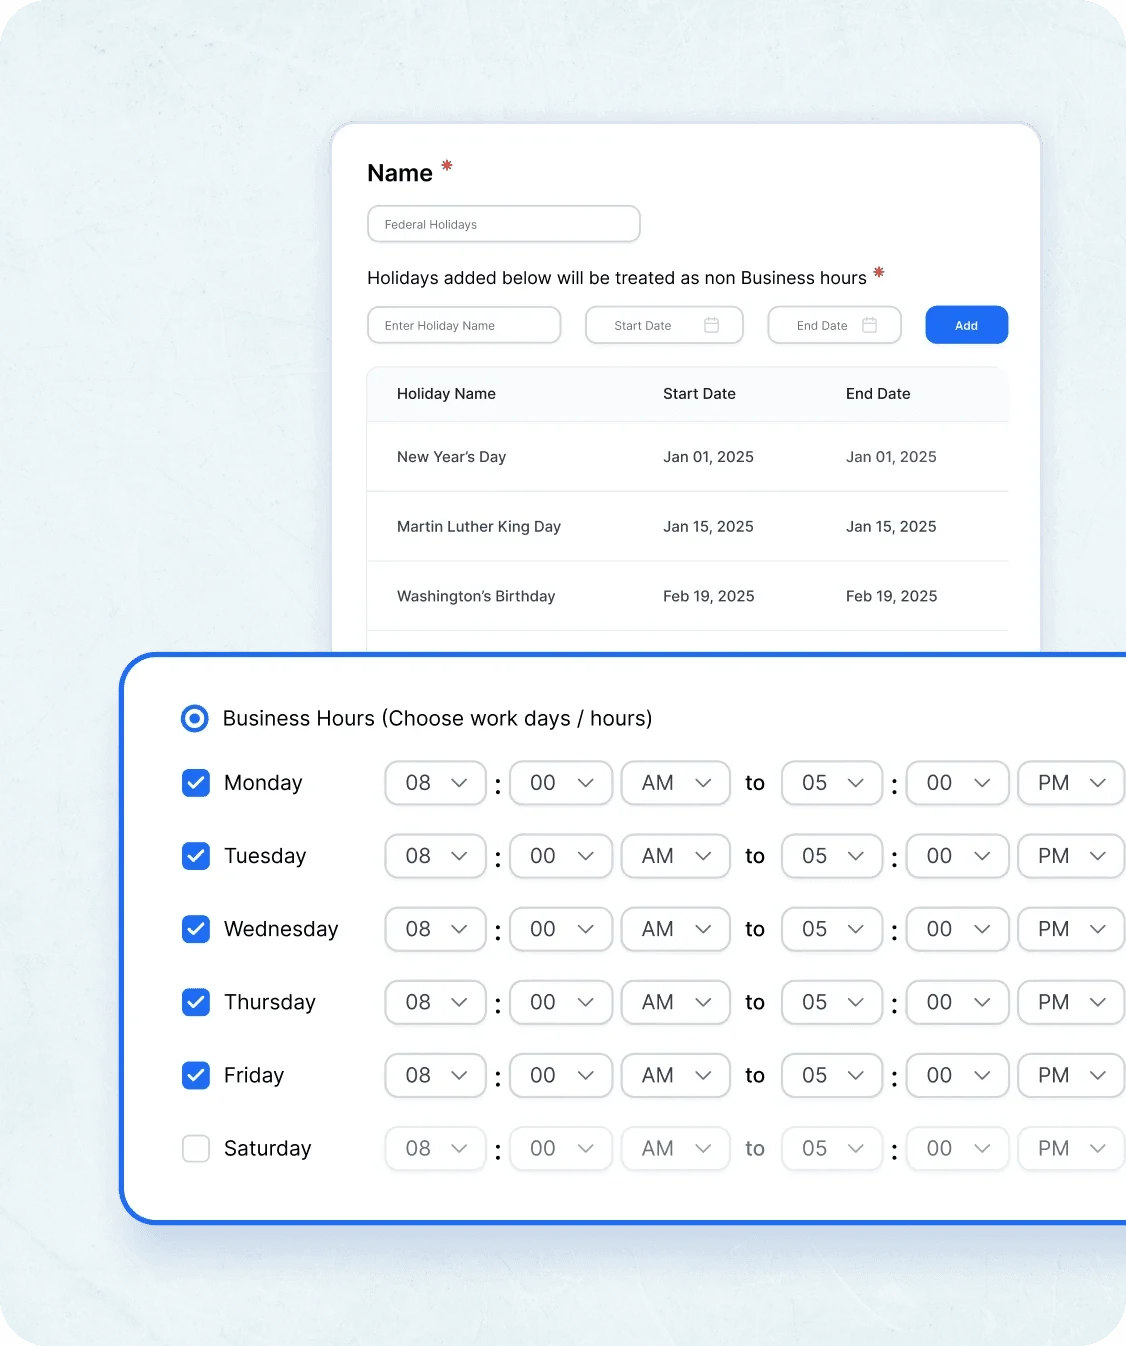Open Thursday start hour dropdown
The height and width of the screenshot is (1346, 1126).
coord(435,1002)
